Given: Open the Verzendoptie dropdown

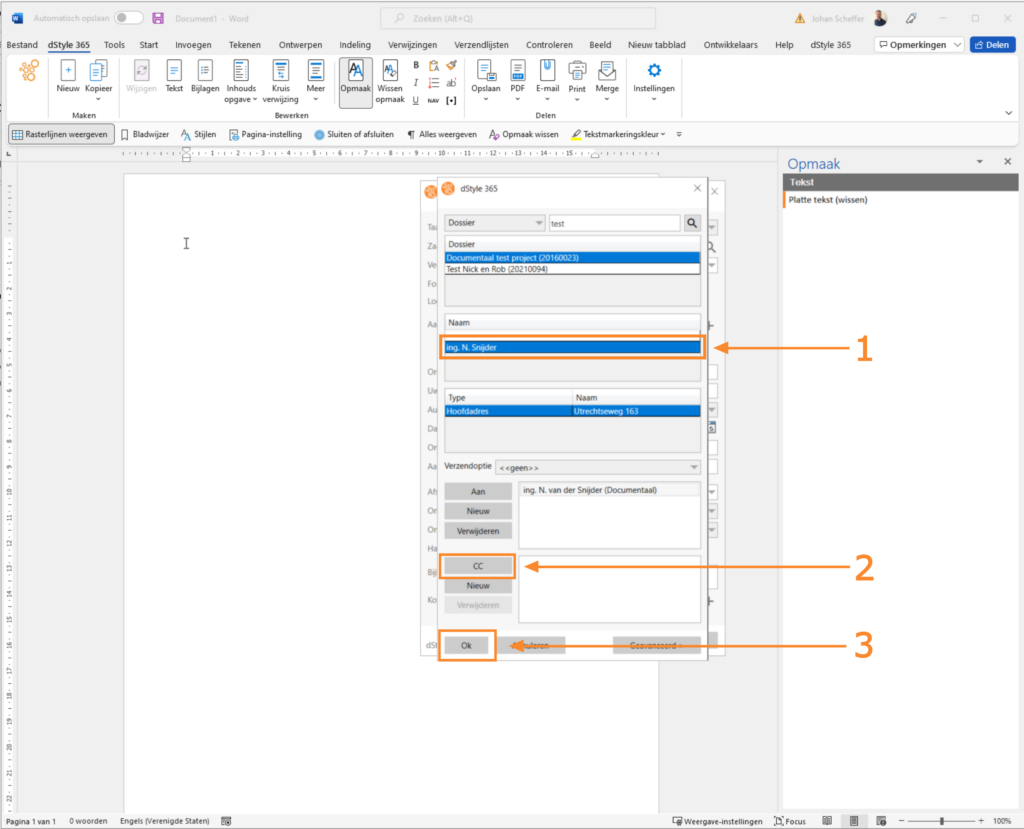Looking at the screenshot, I should tap(598, 467).
